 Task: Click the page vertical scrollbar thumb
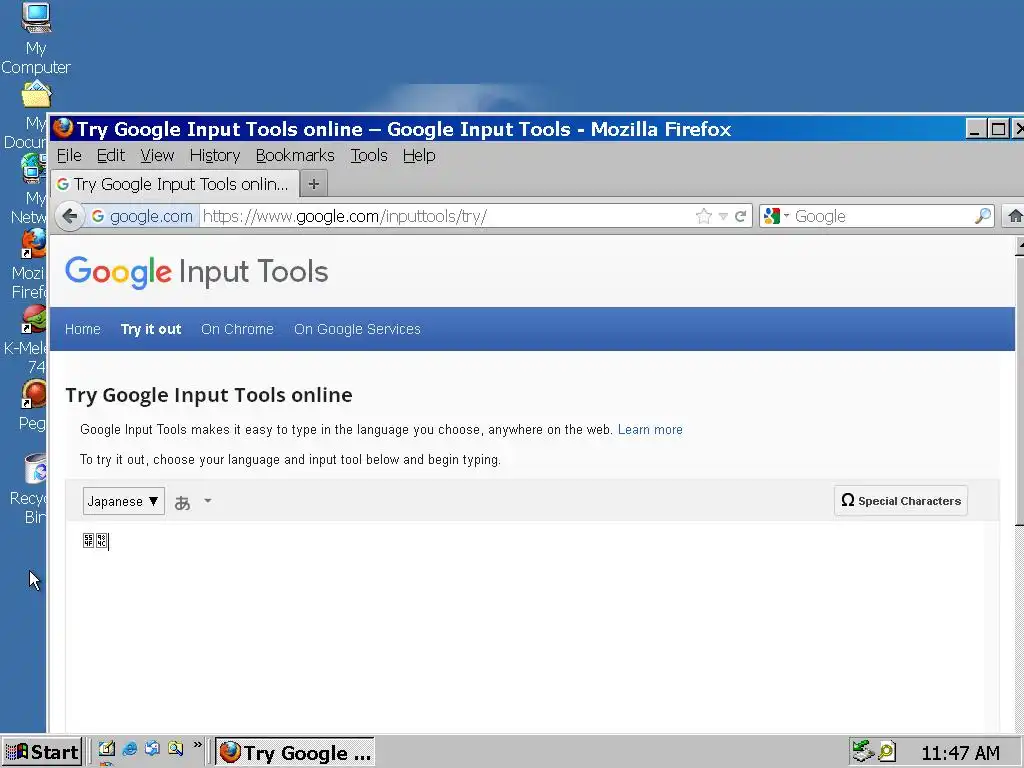pos(1019,390)
